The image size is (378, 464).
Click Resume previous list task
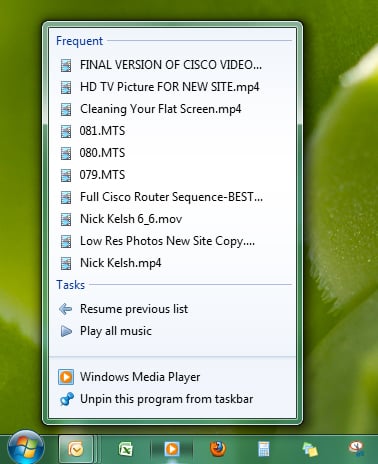172,309
